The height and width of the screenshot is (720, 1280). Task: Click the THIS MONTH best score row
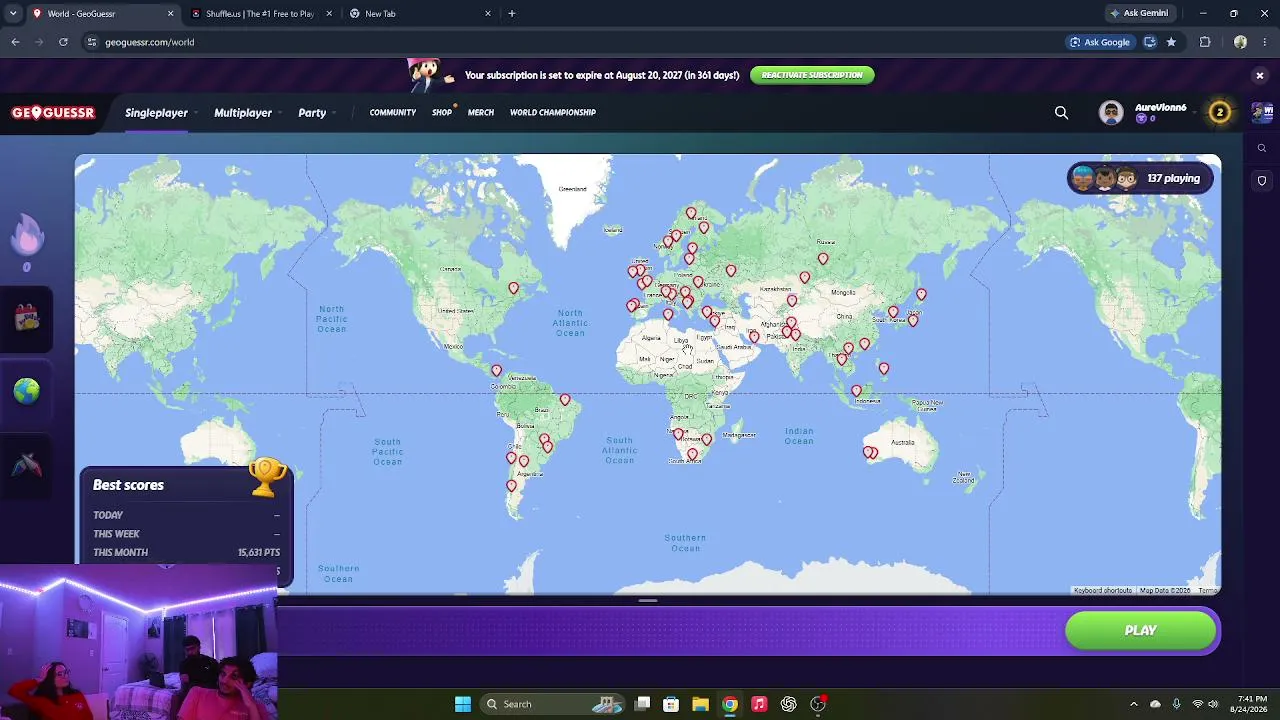[186, 552]
